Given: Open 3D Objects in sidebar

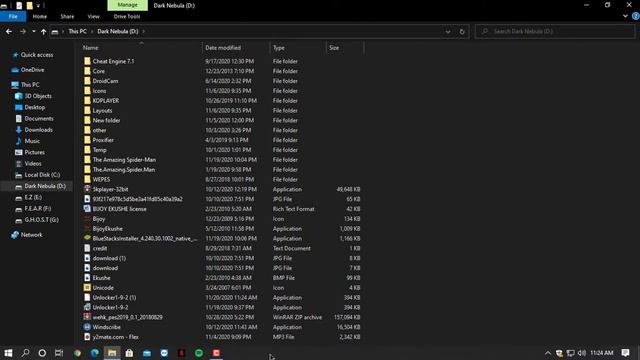Looking at the screenshot, I should [38, 96].
